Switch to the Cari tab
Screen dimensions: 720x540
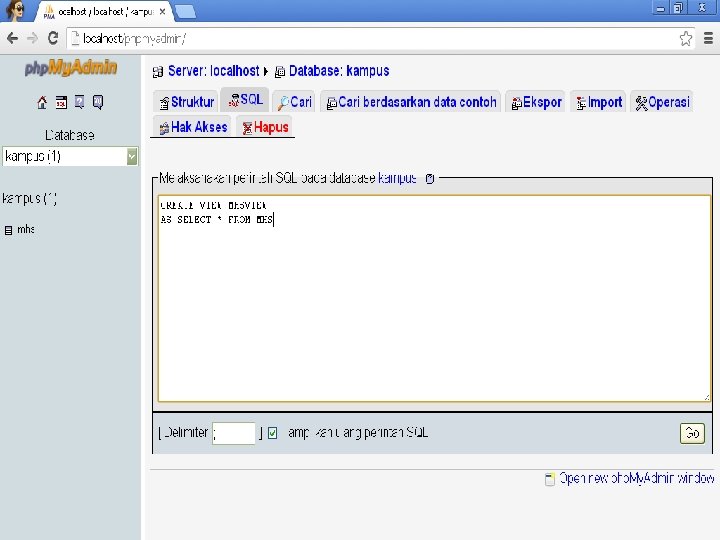pos(294,102)
